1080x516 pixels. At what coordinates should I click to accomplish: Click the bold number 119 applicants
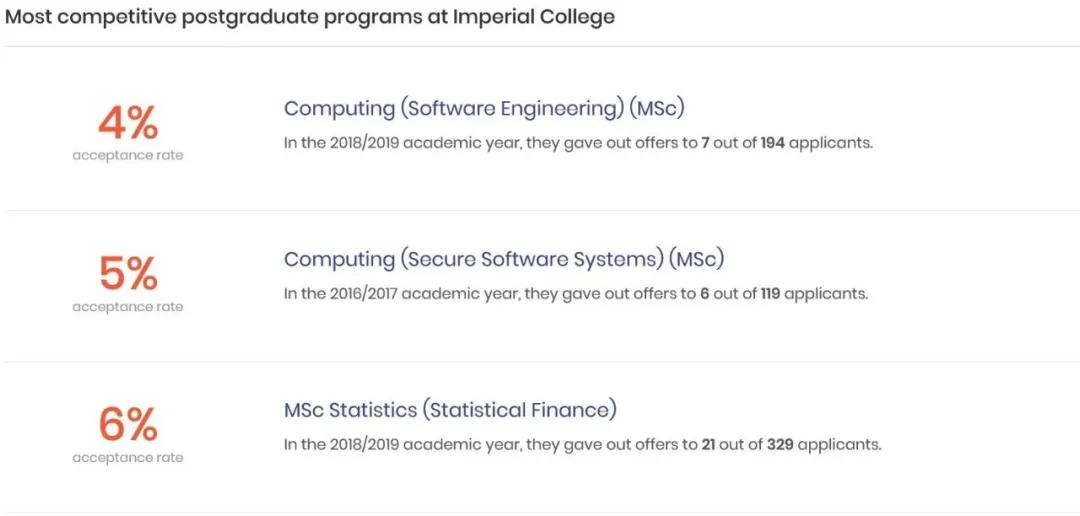pyautogui.click(x=770, y=294)
